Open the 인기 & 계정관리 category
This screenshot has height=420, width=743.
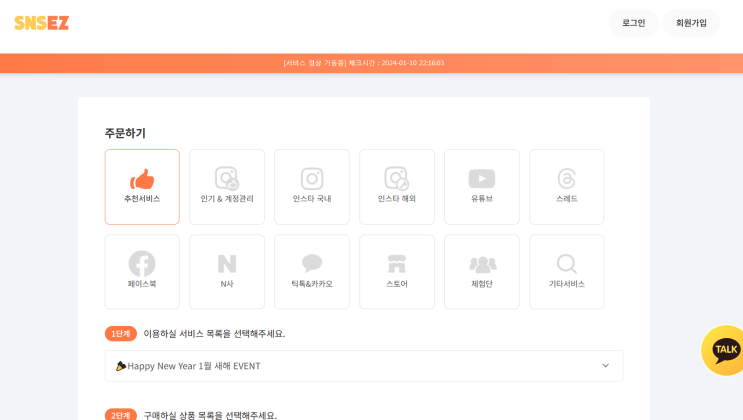(227, 187)
